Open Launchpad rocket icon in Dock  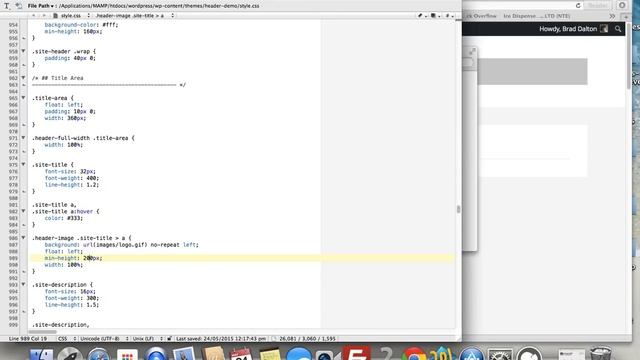point(69,354)
